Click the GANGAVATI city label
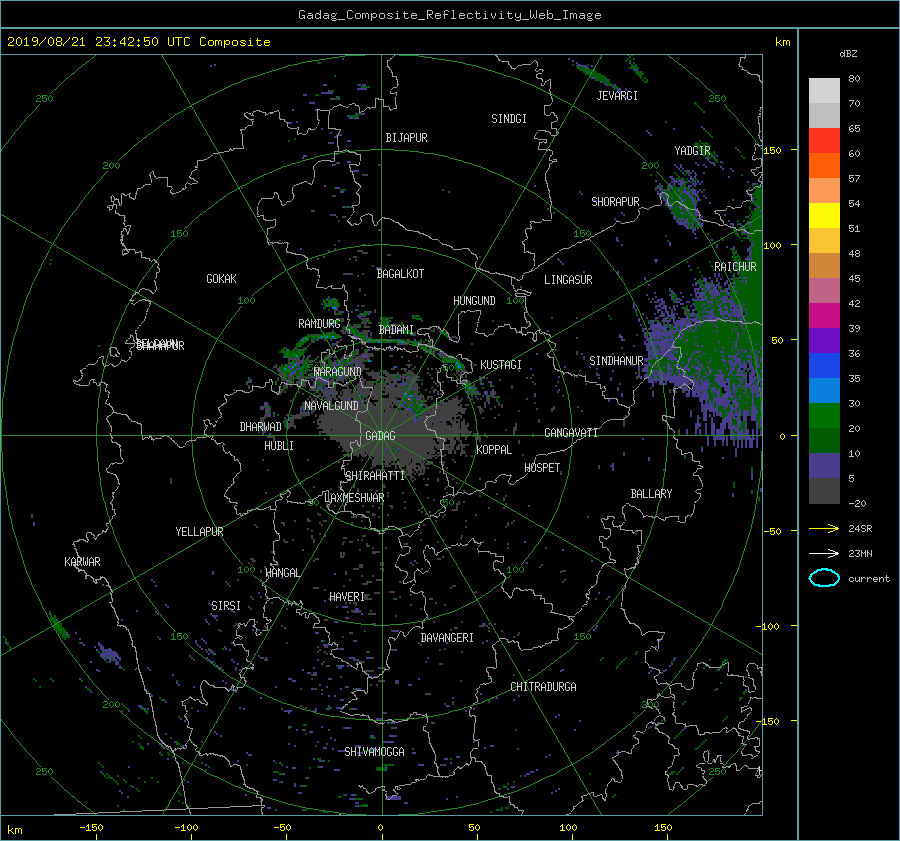The width and height of the screenshot is (900, 841). 571,433
